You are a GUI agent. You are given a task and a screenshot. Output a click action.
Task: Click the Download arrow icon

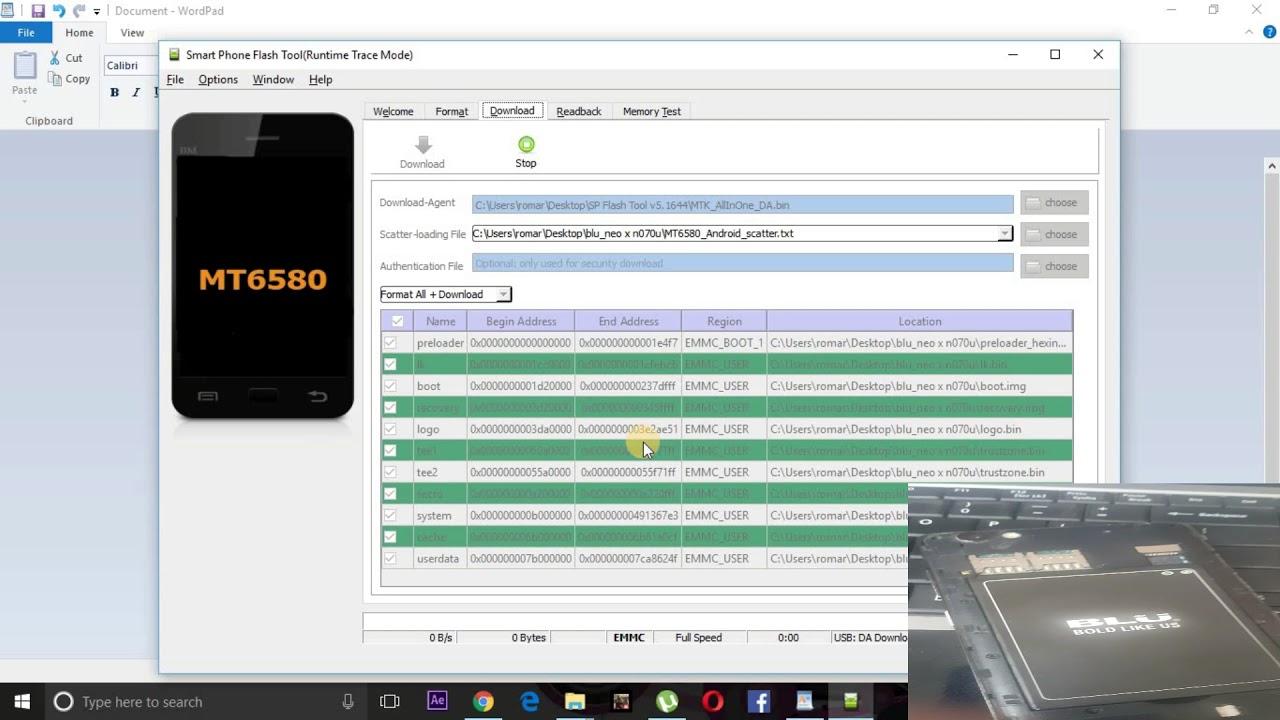[x=422, y=145]
